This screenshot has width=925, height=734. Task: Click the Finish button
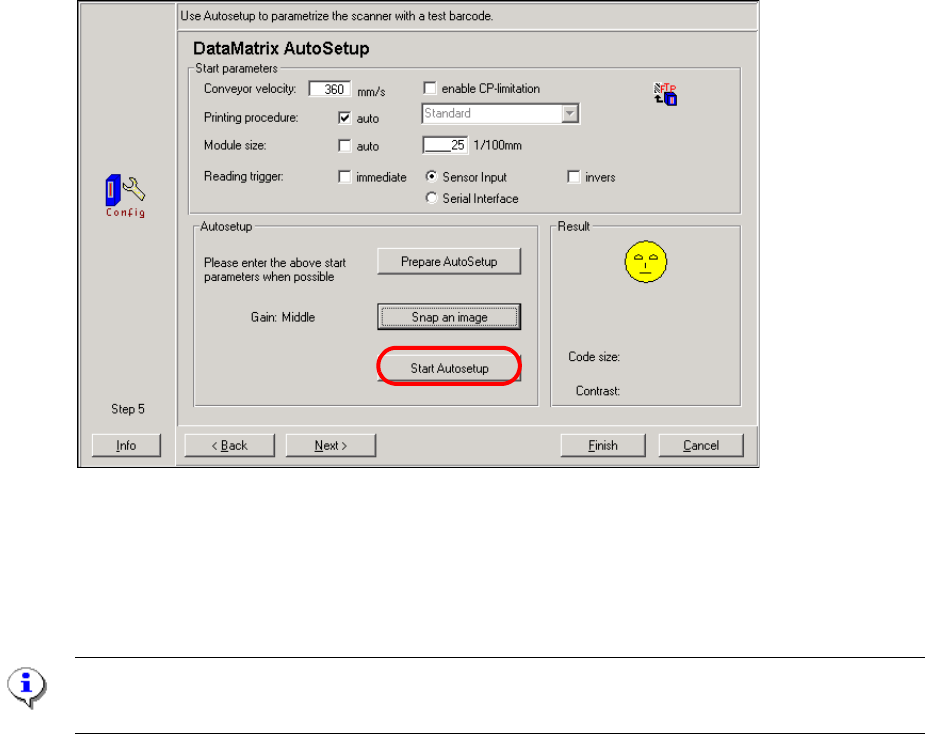[603, 445]
